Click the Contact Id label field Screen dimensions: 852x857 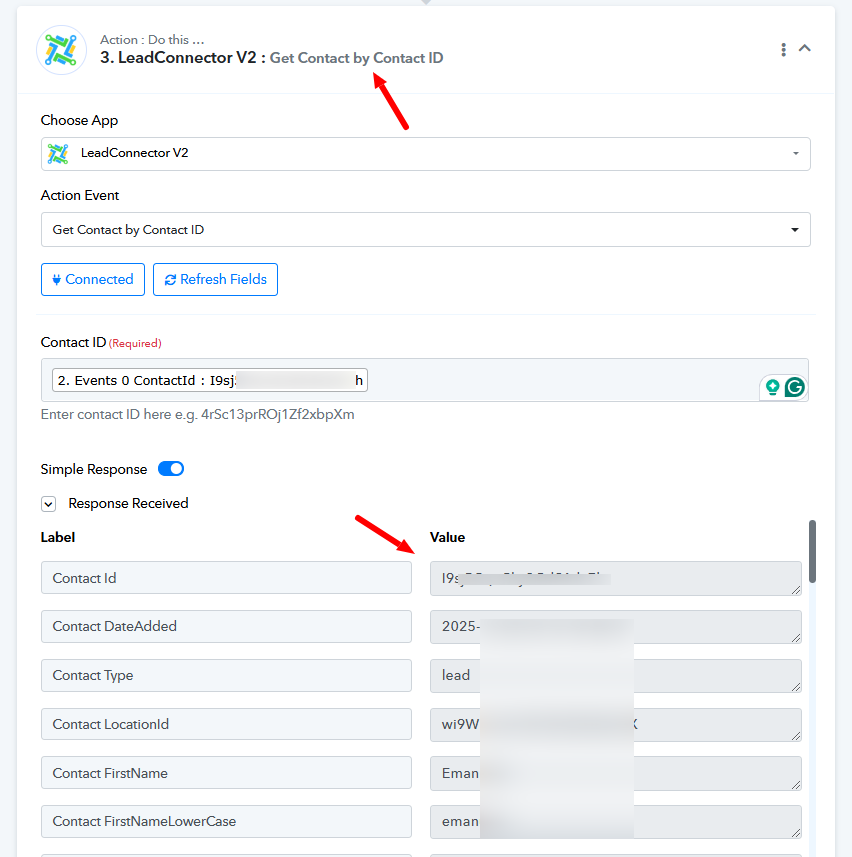(x=226, y=578)
